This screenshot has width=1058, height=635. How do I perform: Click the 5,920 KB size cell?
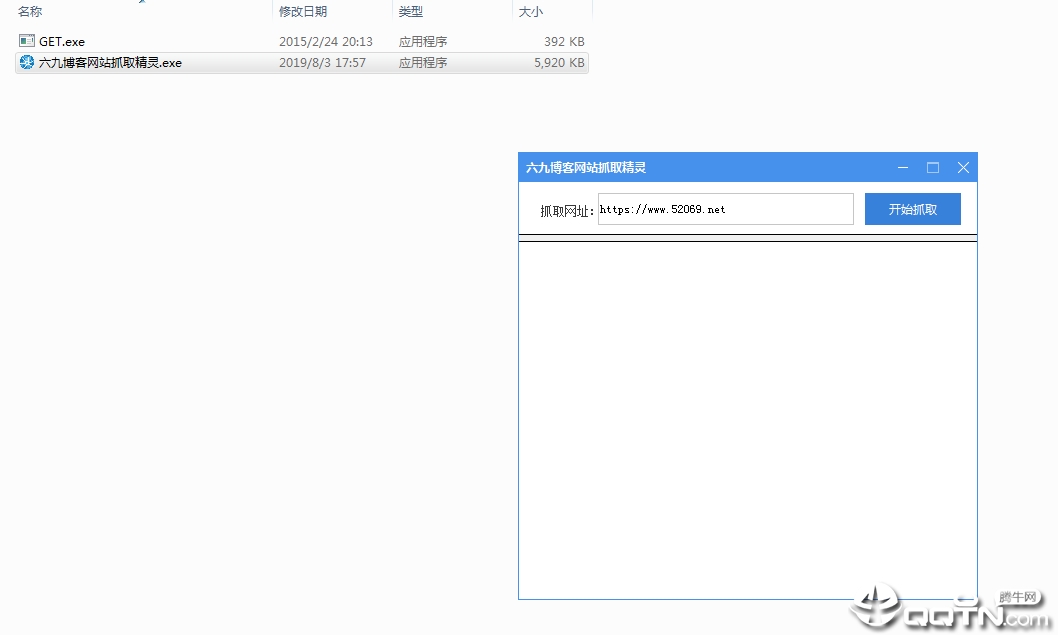click(x=559, y=63)
